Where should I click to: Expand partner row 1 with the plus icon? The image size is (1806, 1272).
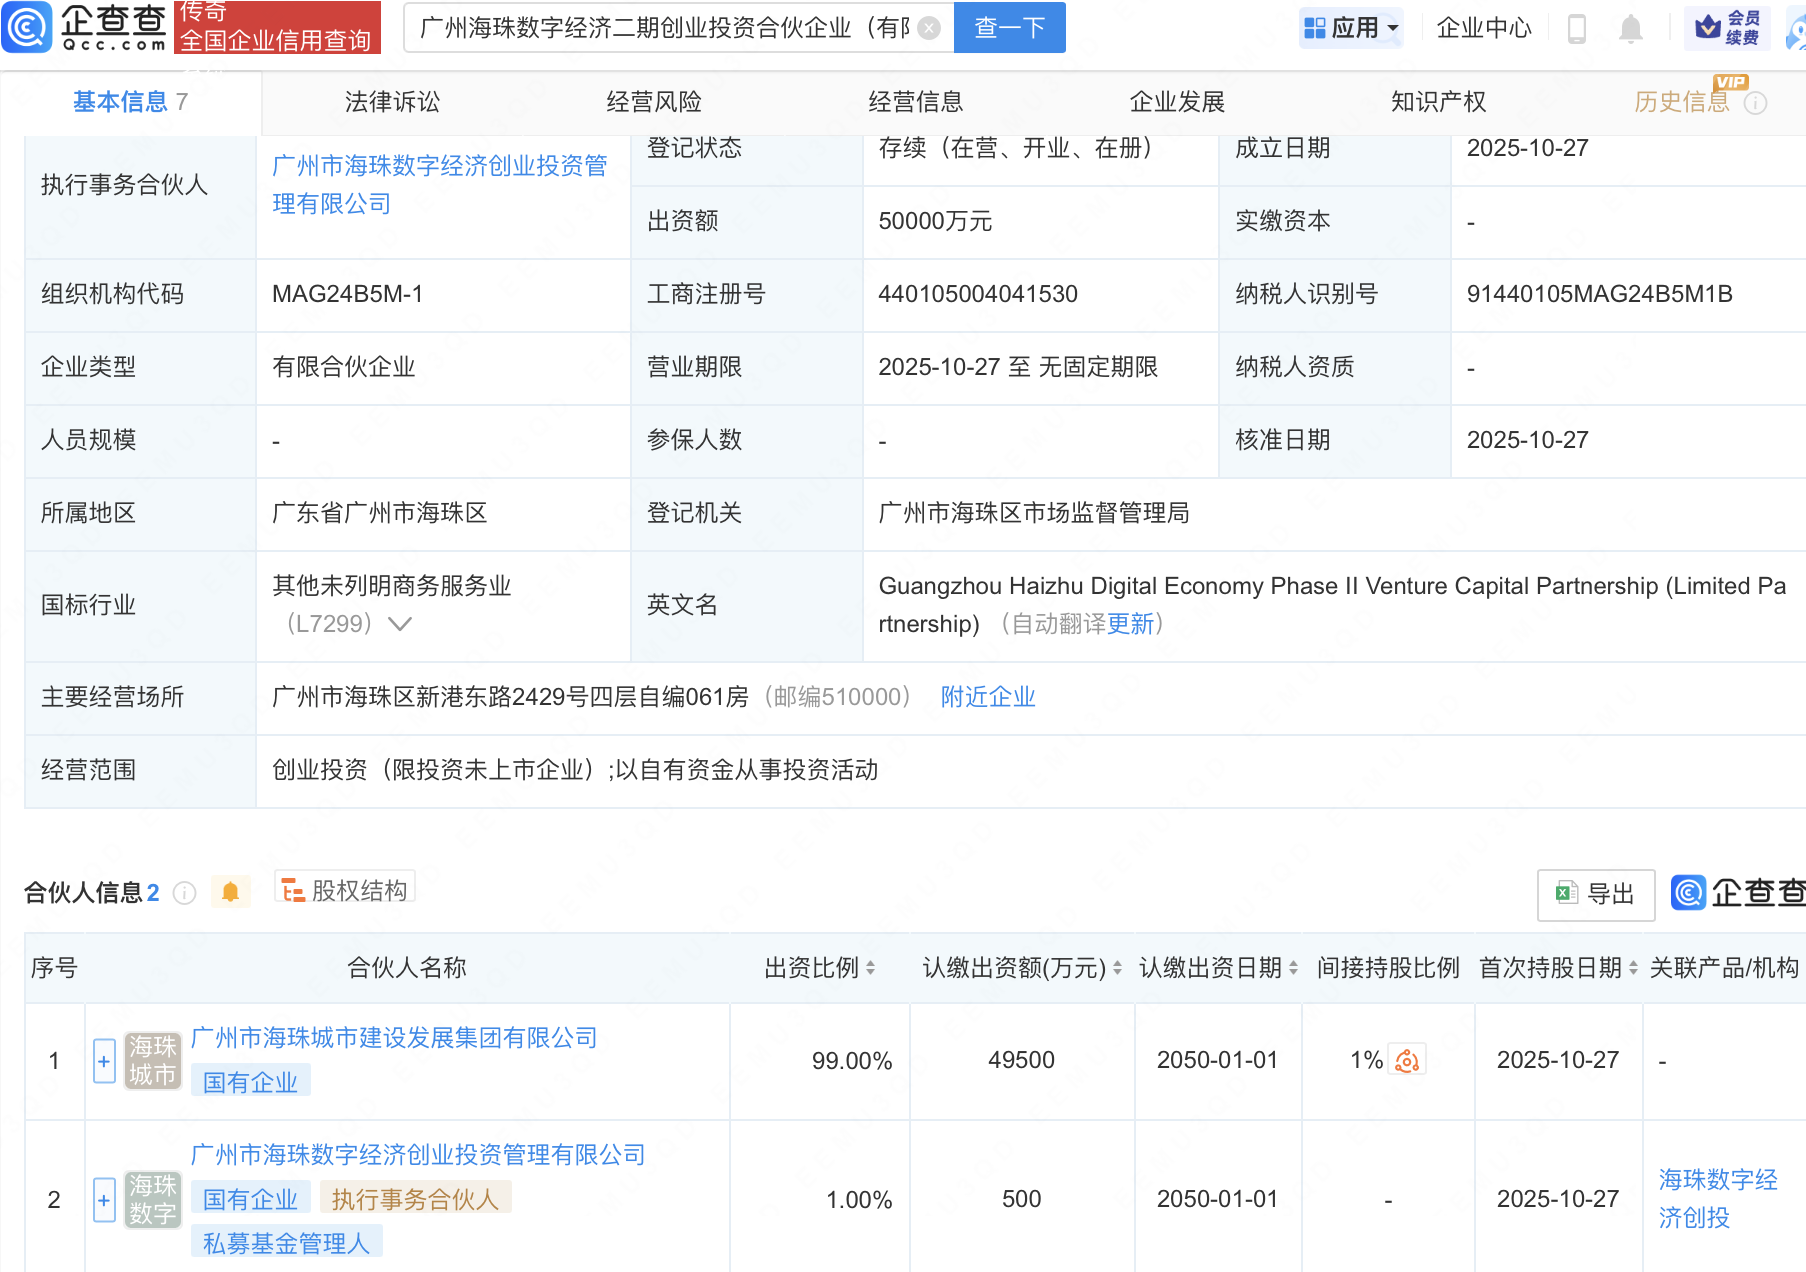click(103, 1061)
